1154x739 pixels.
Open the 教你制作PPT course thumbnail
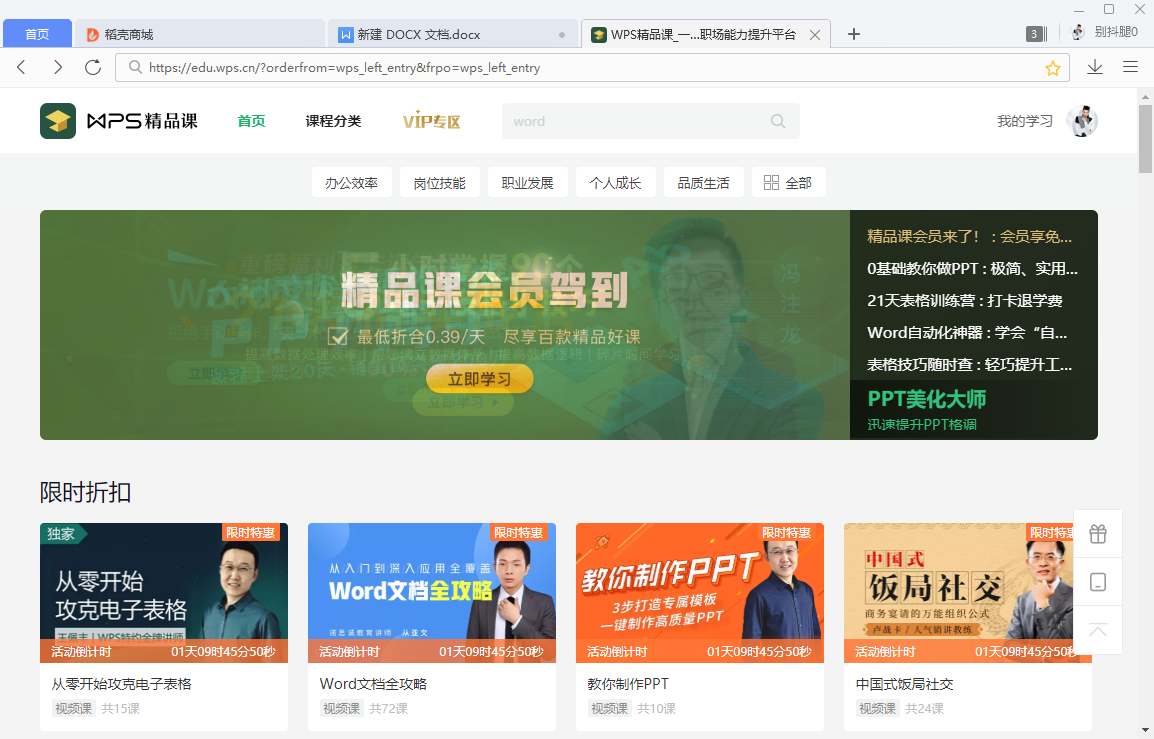point(700,593)
